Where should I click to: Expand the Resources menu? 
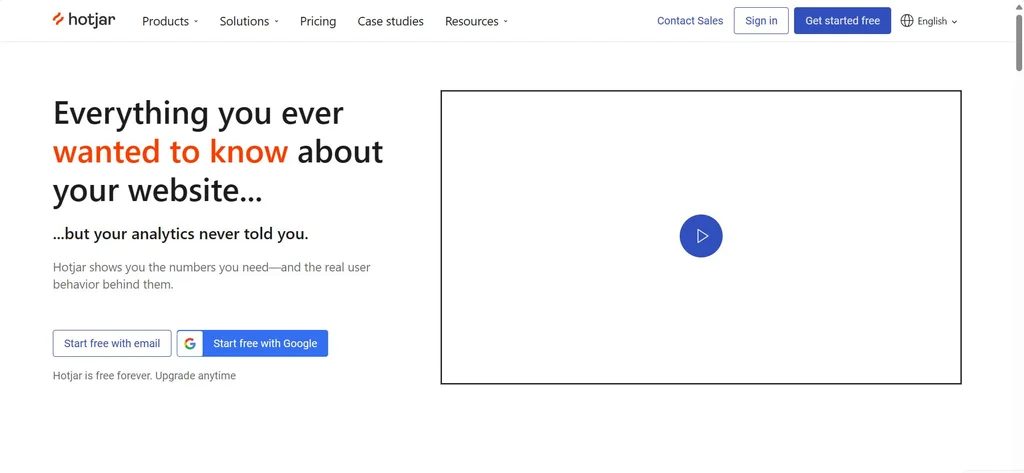(x=476, y=22)
